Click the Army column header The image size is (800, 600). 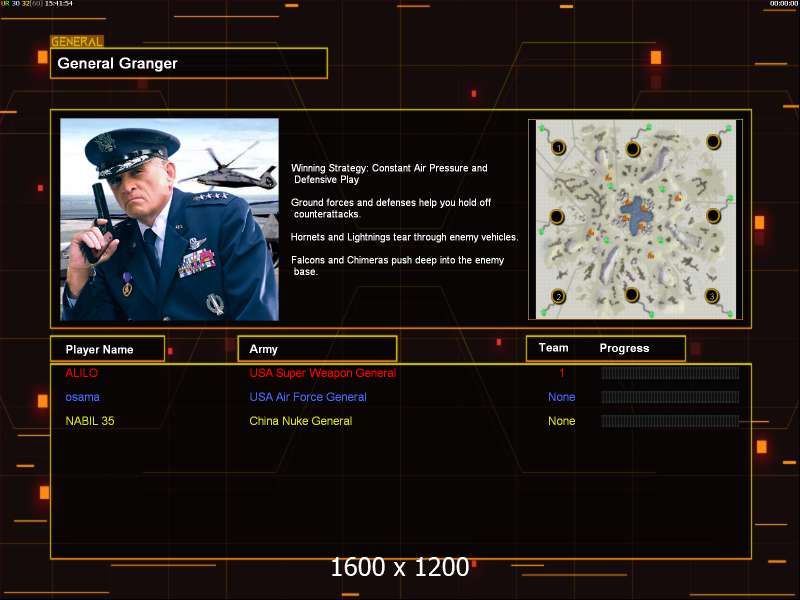[x=317, y=349]
